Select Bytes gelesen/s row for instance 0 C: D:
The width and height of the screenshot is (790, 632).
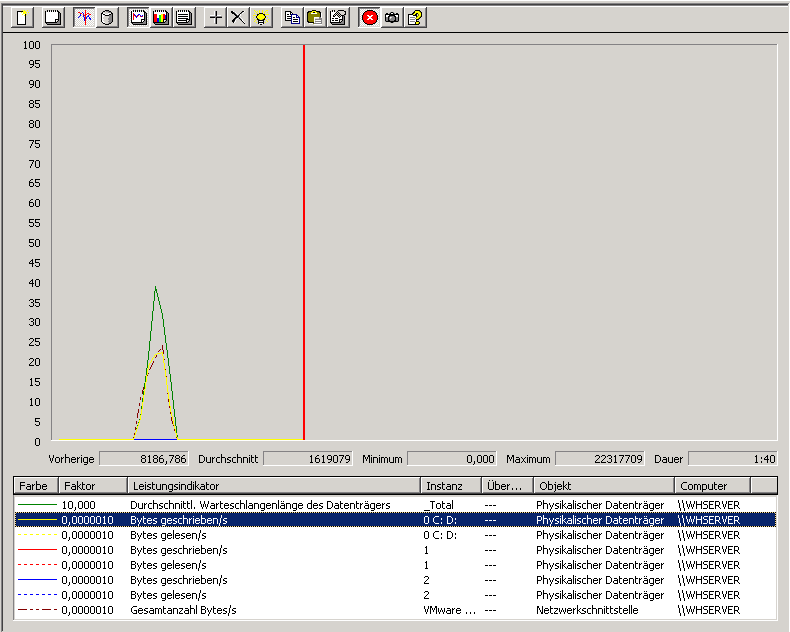click(x=396, y=535)
